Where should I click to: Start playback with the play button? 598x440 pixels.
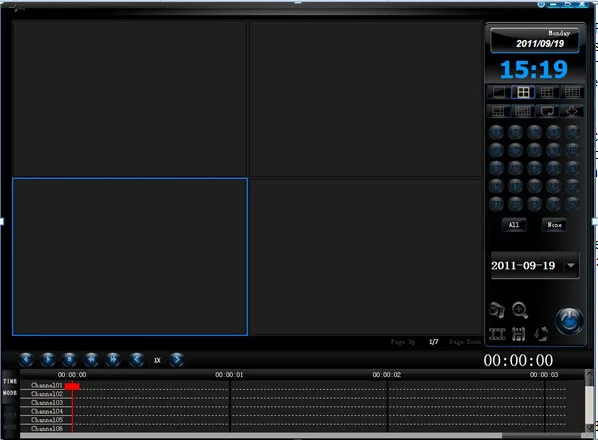[48, 360]
